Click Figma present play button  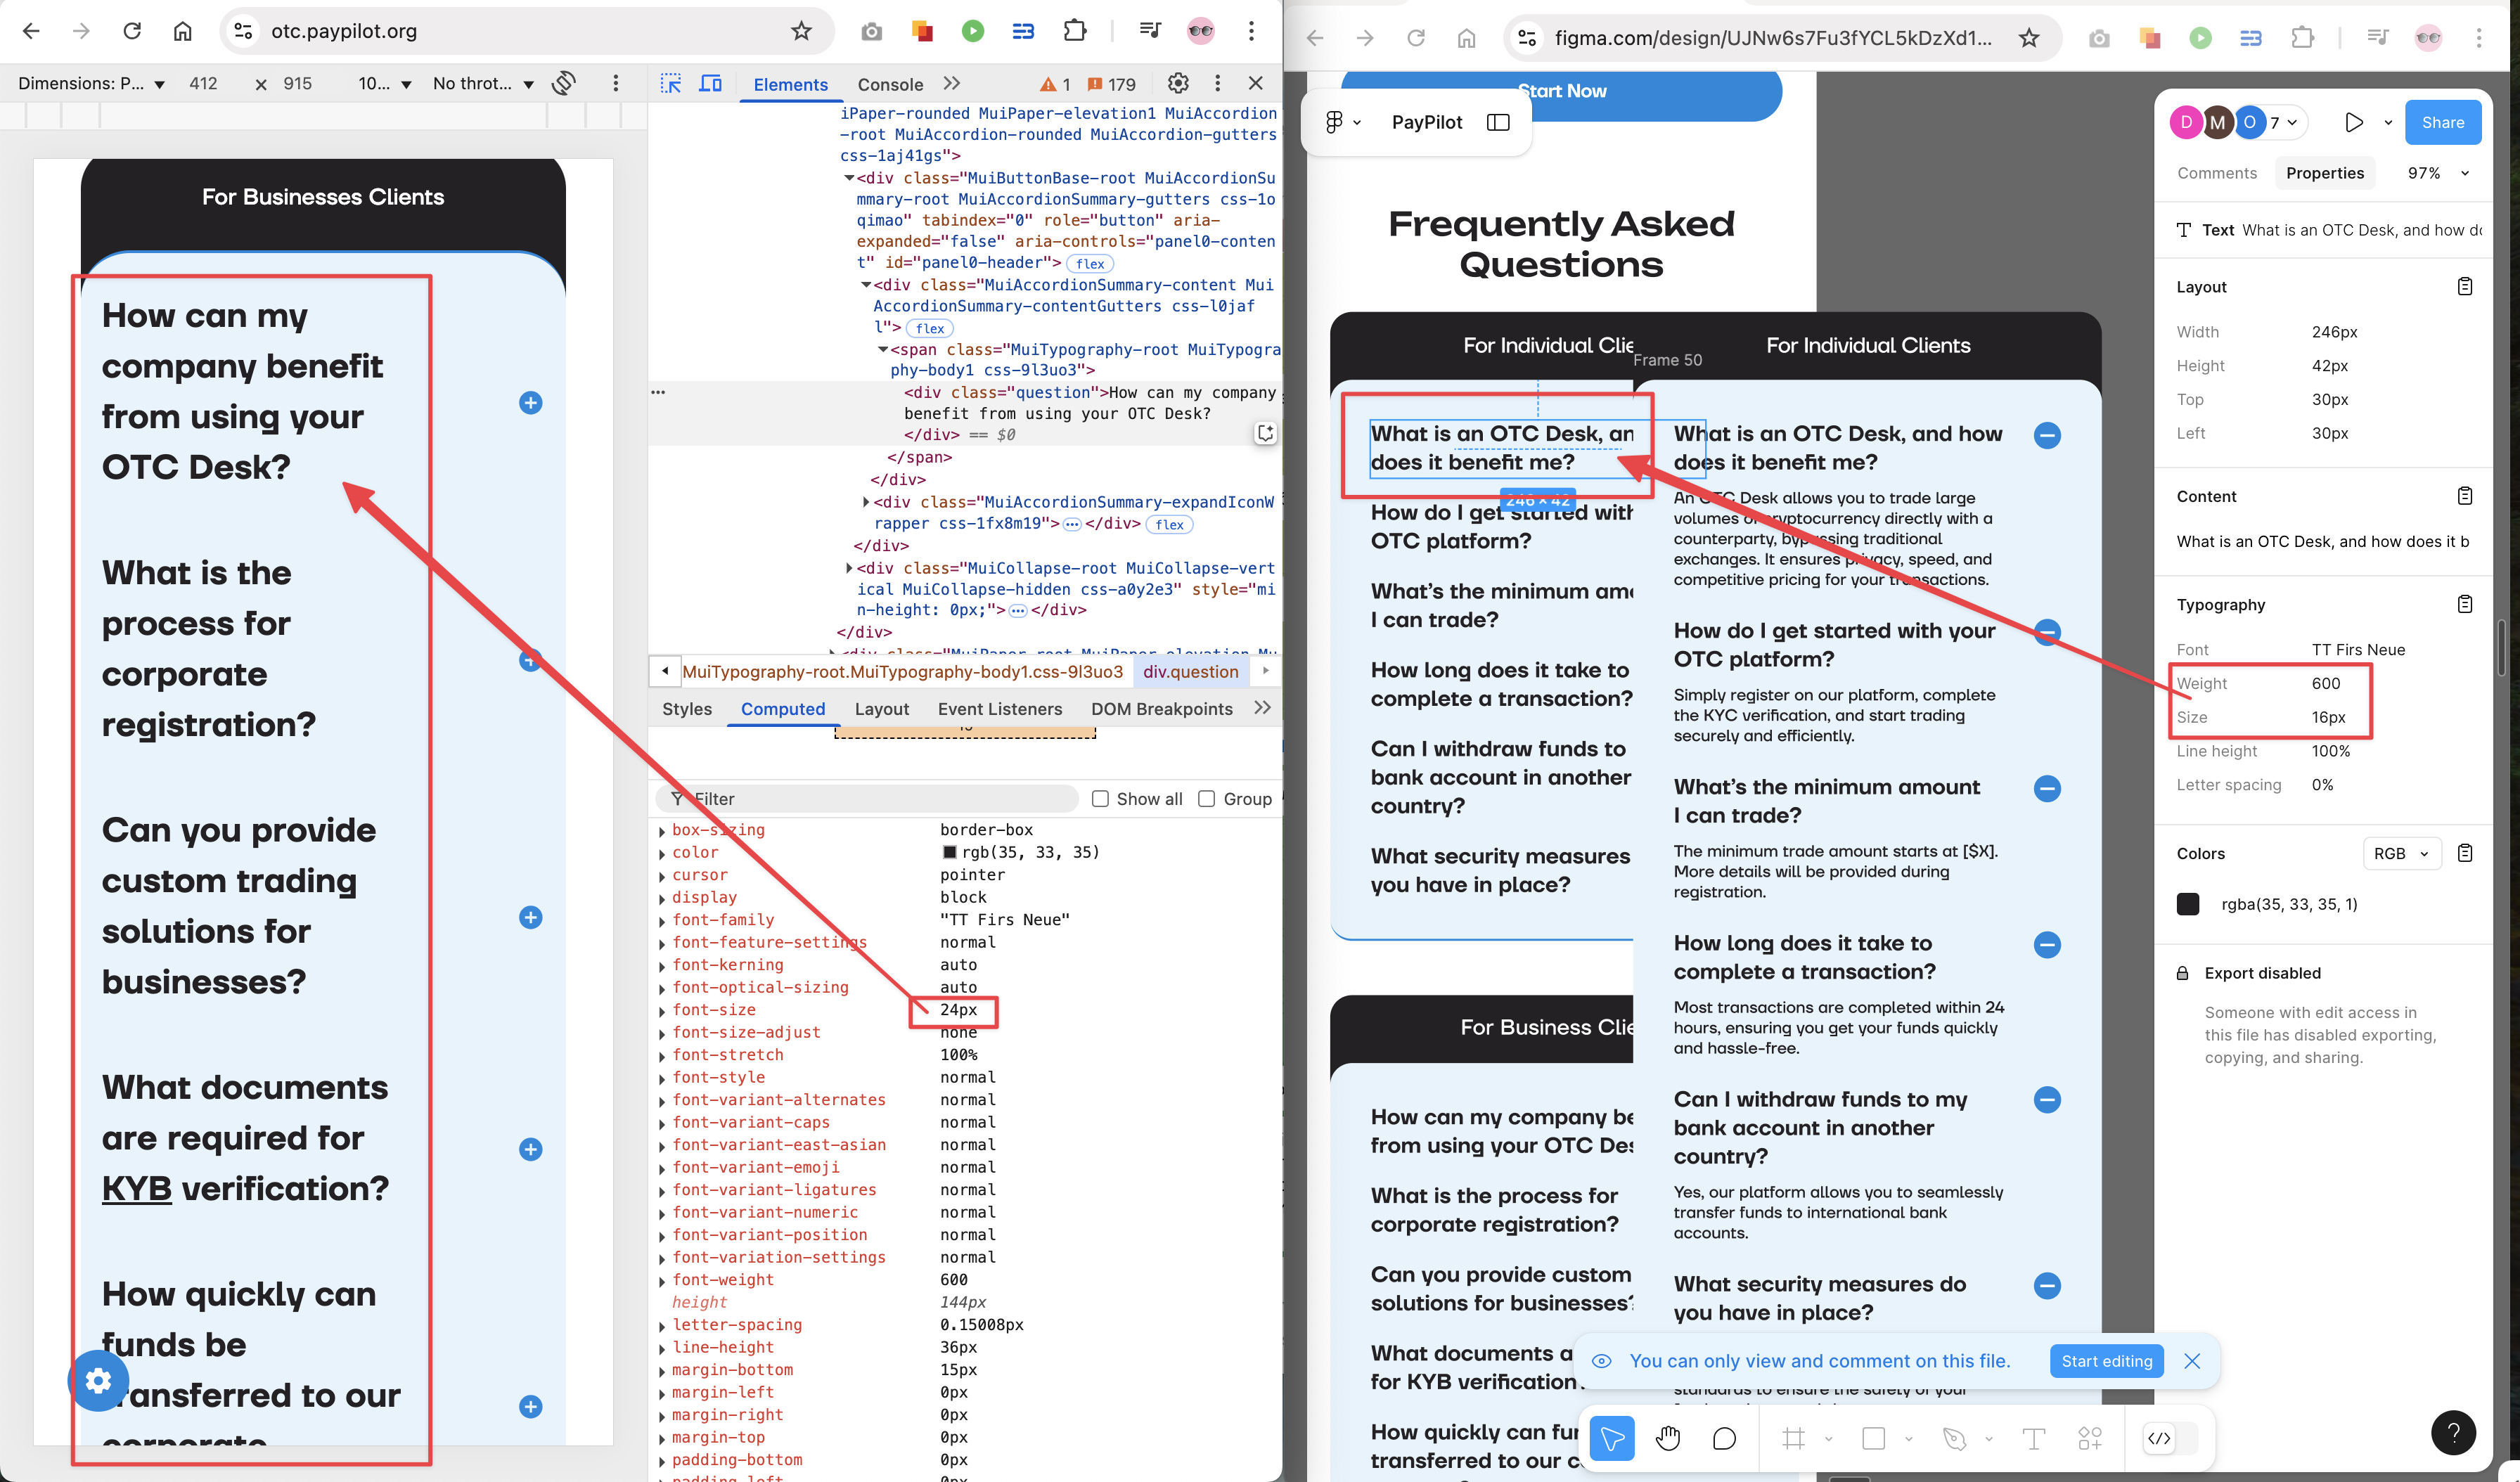pyautogui.click(x=2353, y=122)
